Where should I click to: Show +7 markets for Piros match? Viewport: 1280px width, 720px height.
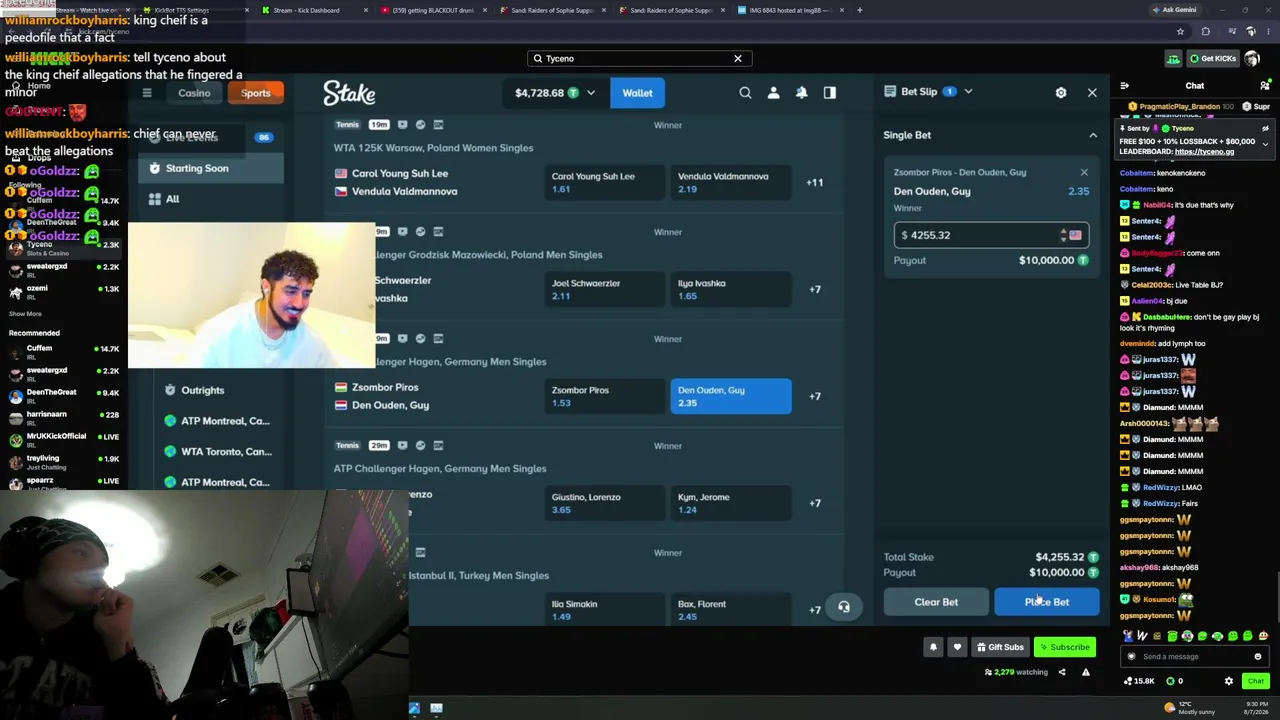(815, 396)
